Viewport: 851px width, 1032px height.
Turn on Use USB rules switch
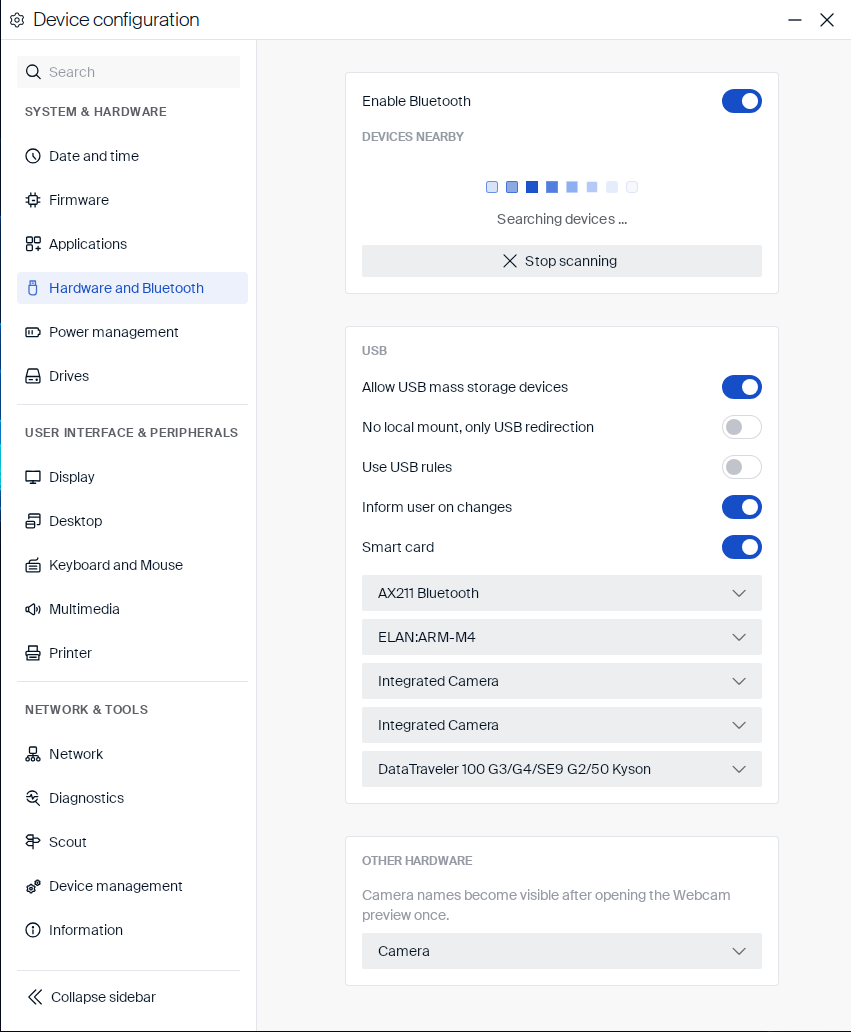click(x=742, y=467)
